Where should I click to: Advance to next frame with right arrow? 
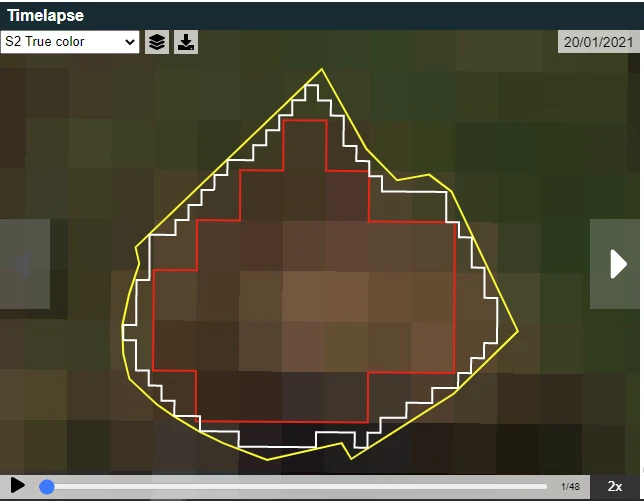pyautogui.click(x=616, y=264)
